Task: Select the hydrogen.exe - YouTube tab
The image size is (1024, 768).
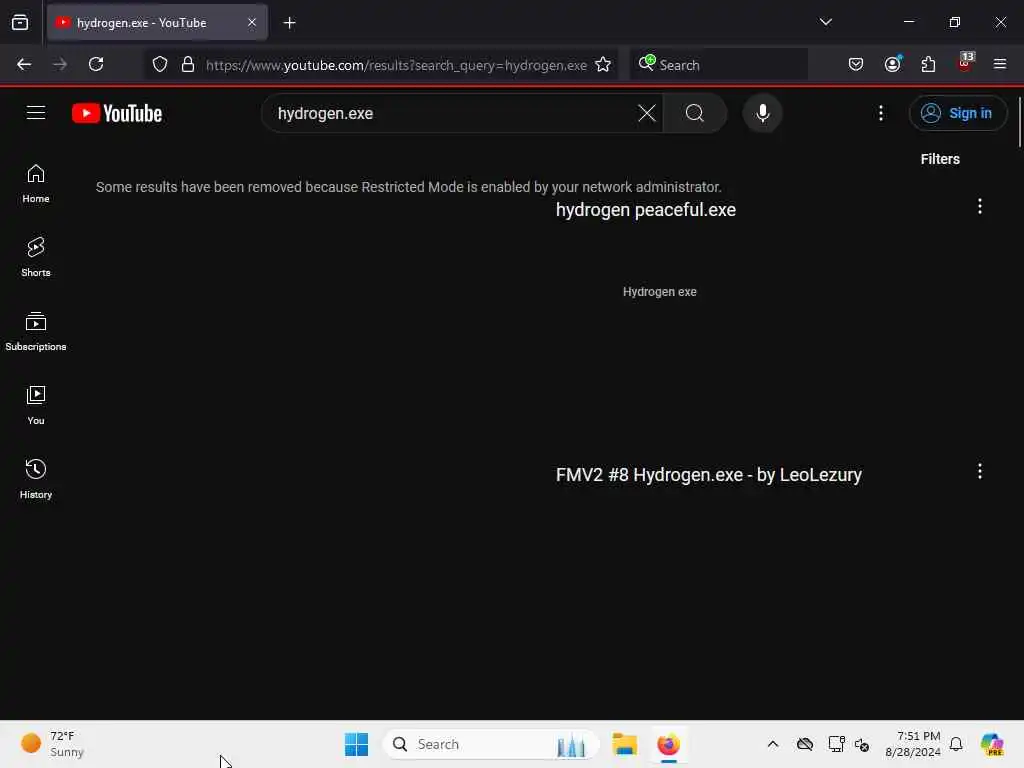Action: coord(157,23)
